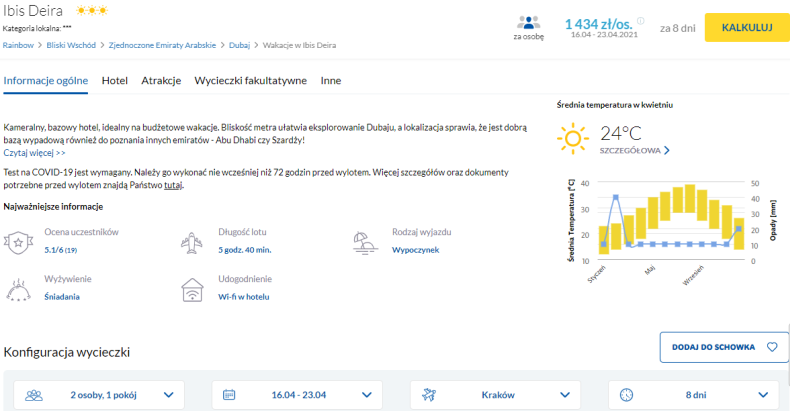Open the Czytaj więcej link
This screenshot has width=790, height=411.
click(34, 153)
